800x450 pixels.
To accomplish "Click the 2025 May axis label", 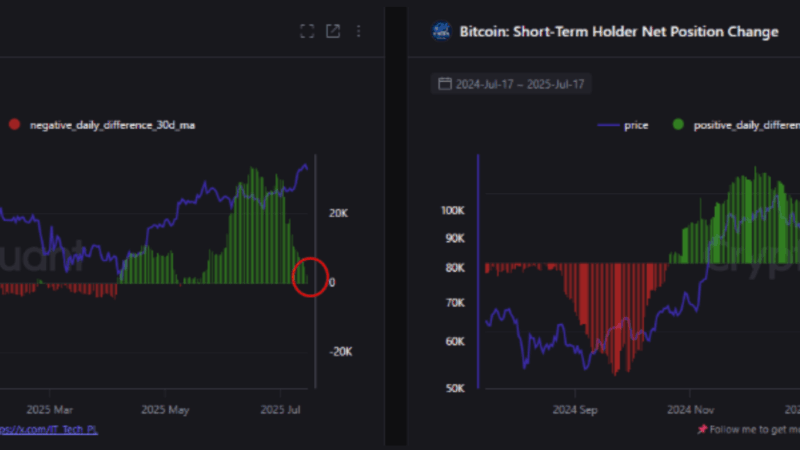I will (165, 410).
